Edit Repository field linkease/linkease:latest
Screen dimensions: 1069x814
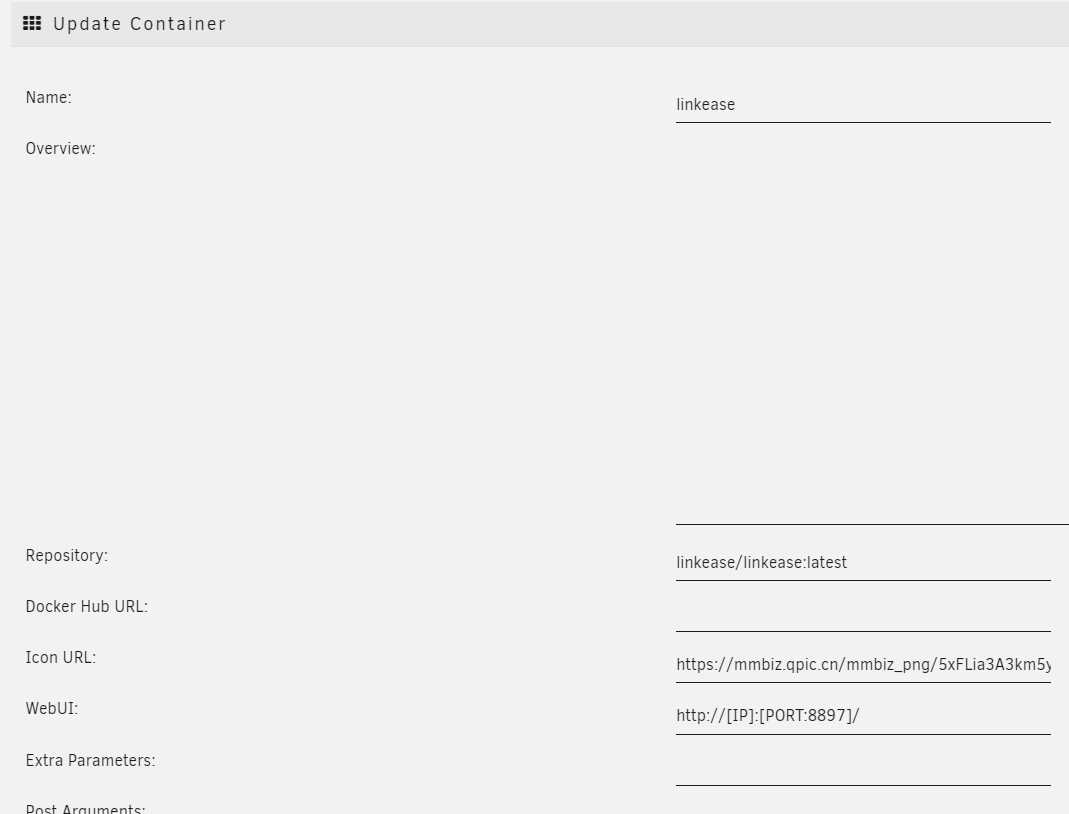coord(863,563)
